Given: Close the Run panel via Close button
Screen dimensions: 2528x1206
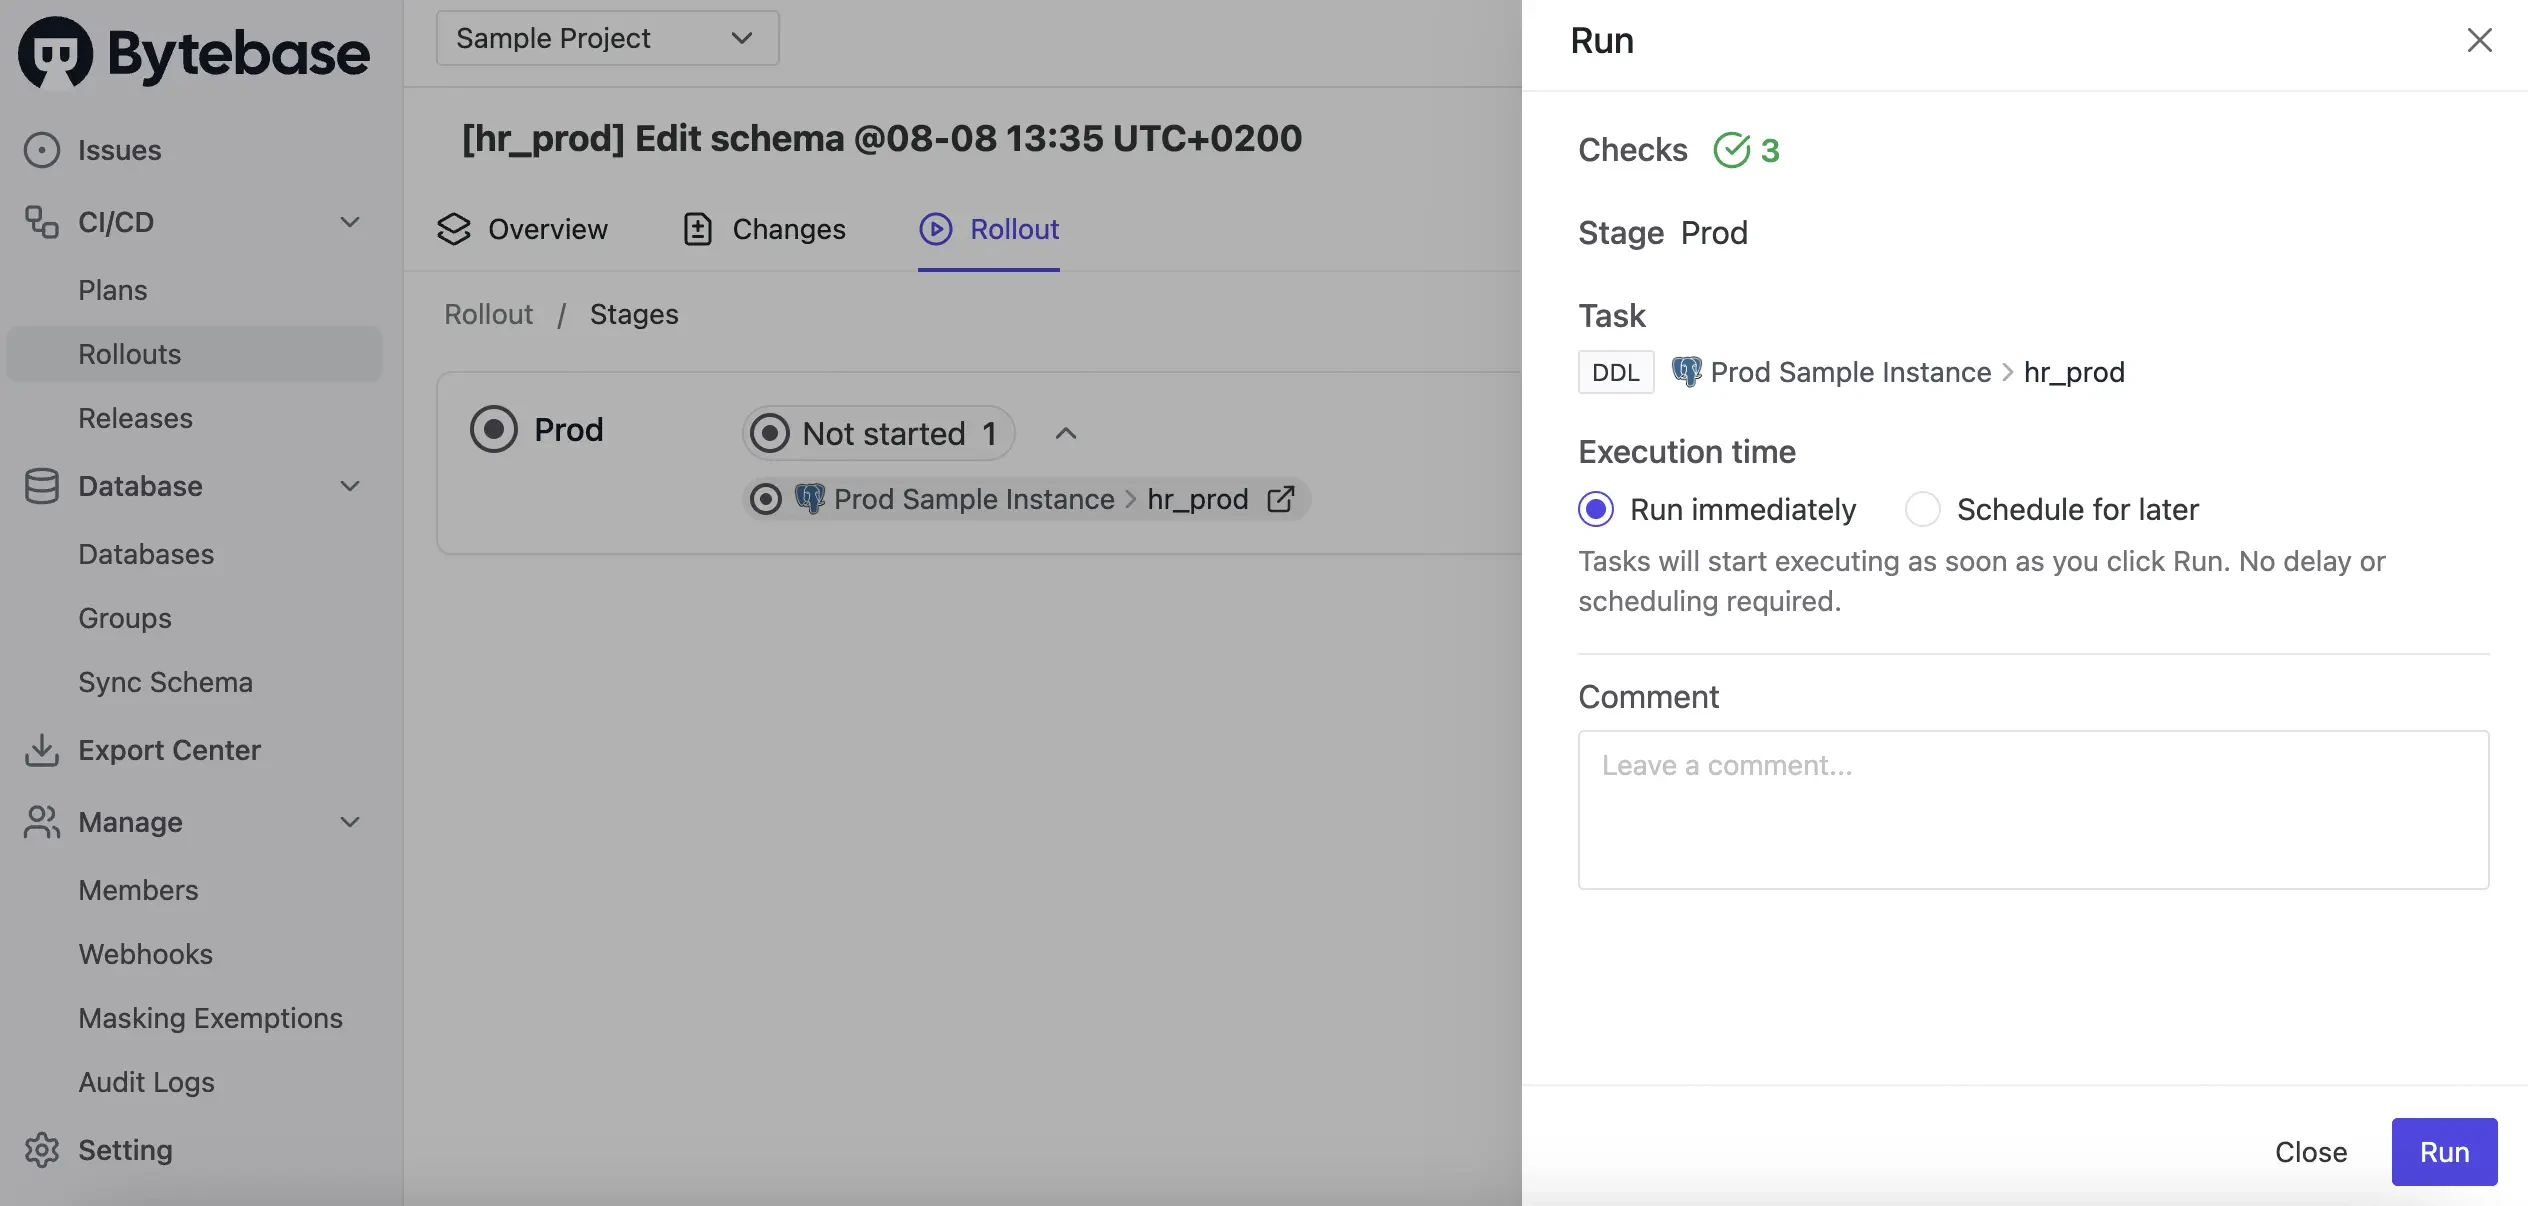Looking at the screenshot, I should 2310,1151.
